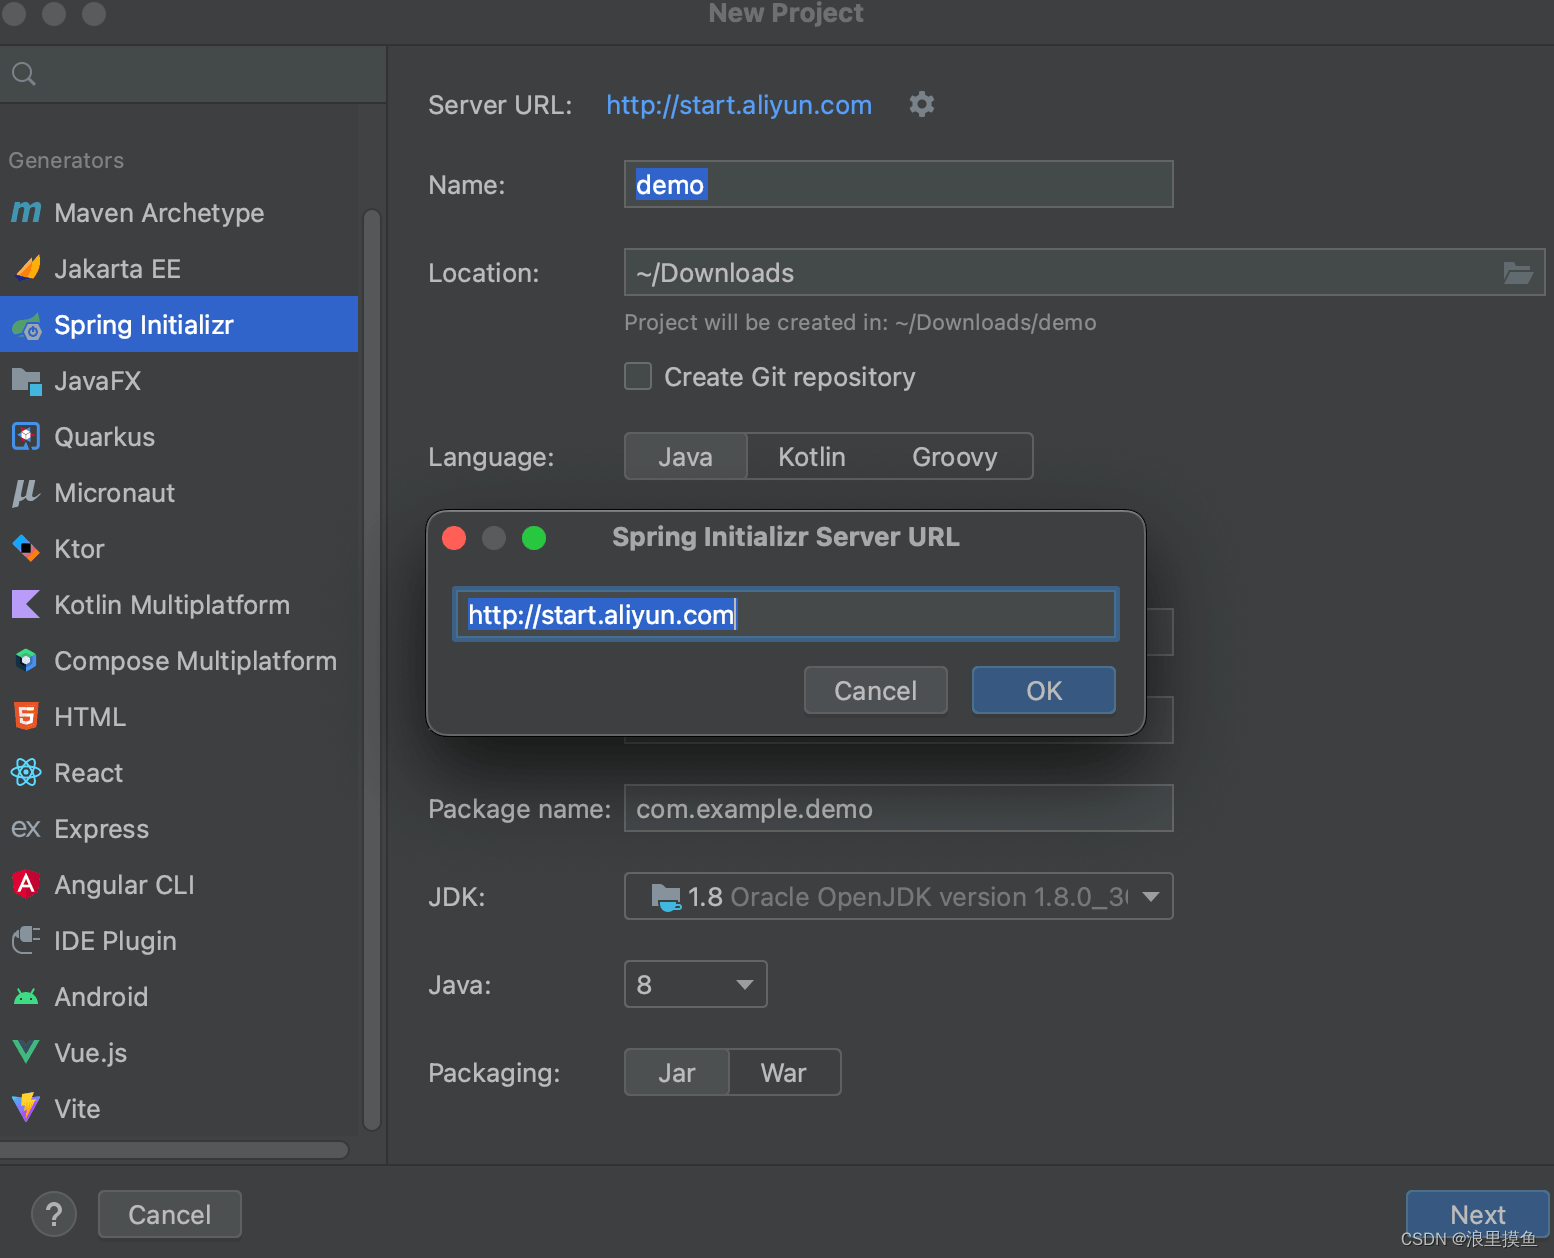Open the JDK dropdown
The width and height of the screenshot is (1554, 1258).
(898, 896)
